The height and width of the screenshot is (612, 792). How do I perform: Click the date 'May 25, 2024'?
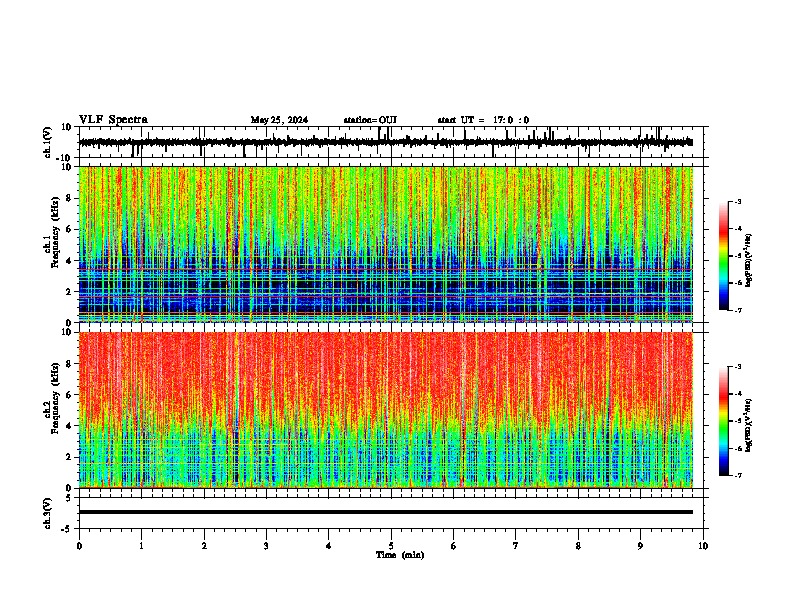coord(279,120)
